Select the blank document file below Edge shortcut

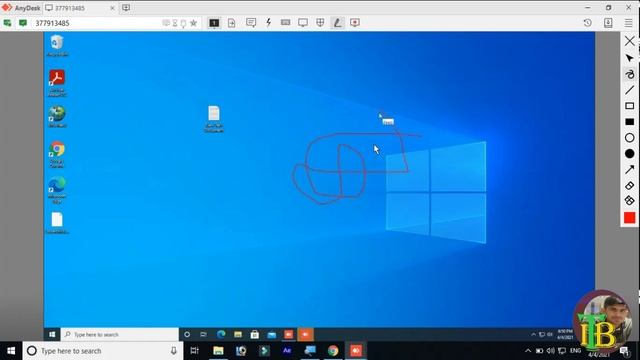coord(57,223)
